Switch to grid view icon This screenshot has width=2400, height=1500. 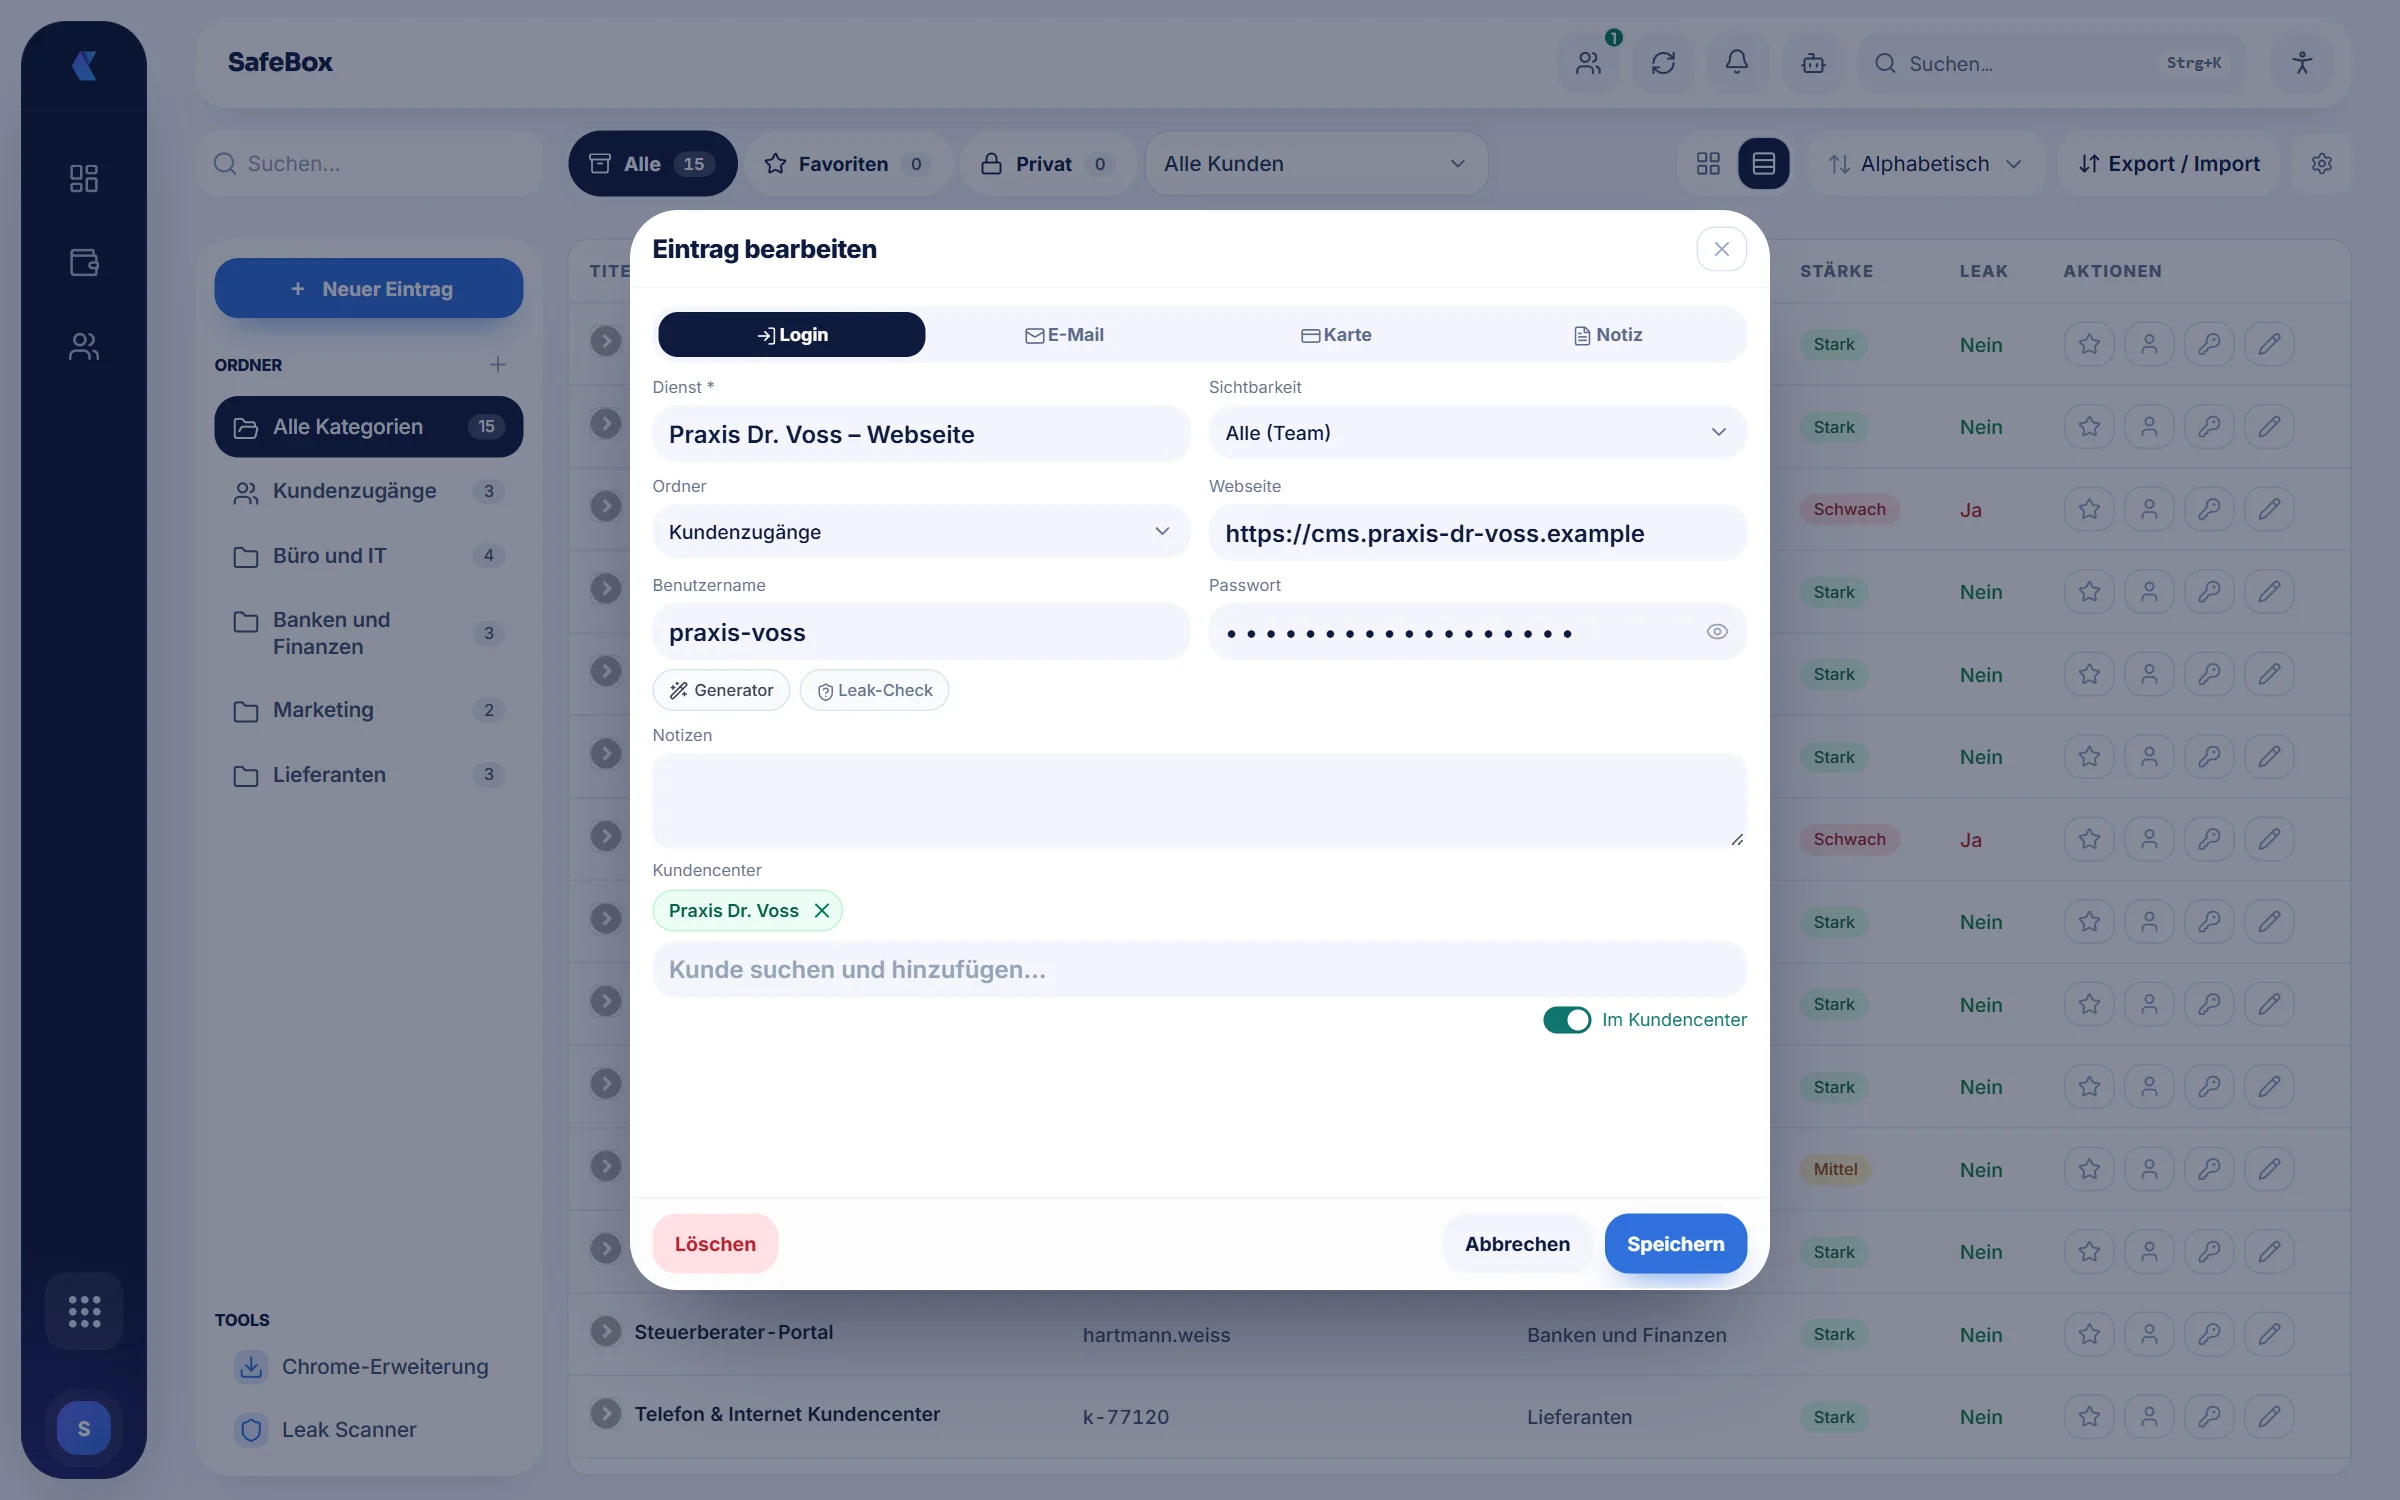1708,163
